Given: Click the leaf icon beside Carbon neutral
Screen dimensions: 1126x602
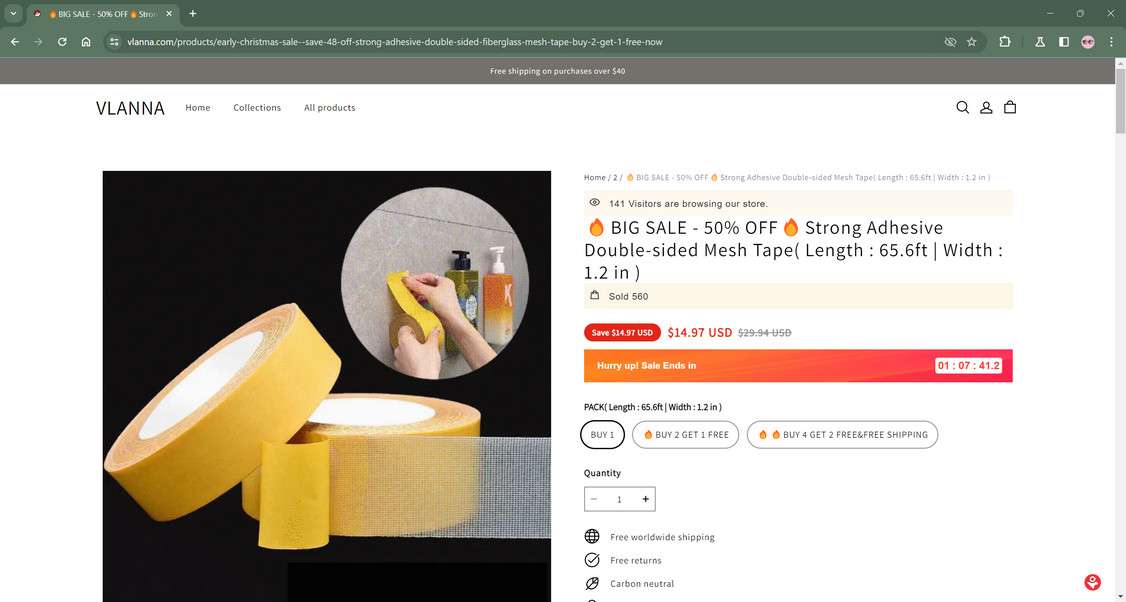Looking at the screenshot, I should click(592, 583).
